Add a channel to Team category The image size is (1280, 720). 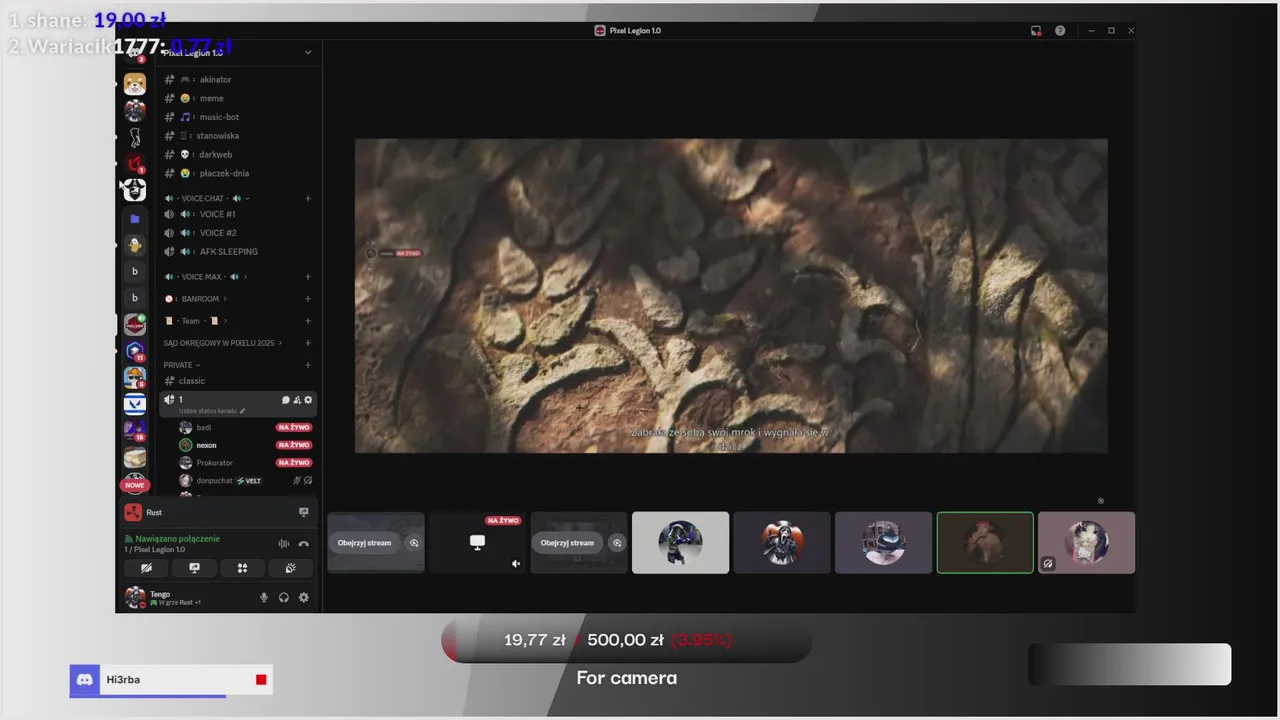click(308, 321)
